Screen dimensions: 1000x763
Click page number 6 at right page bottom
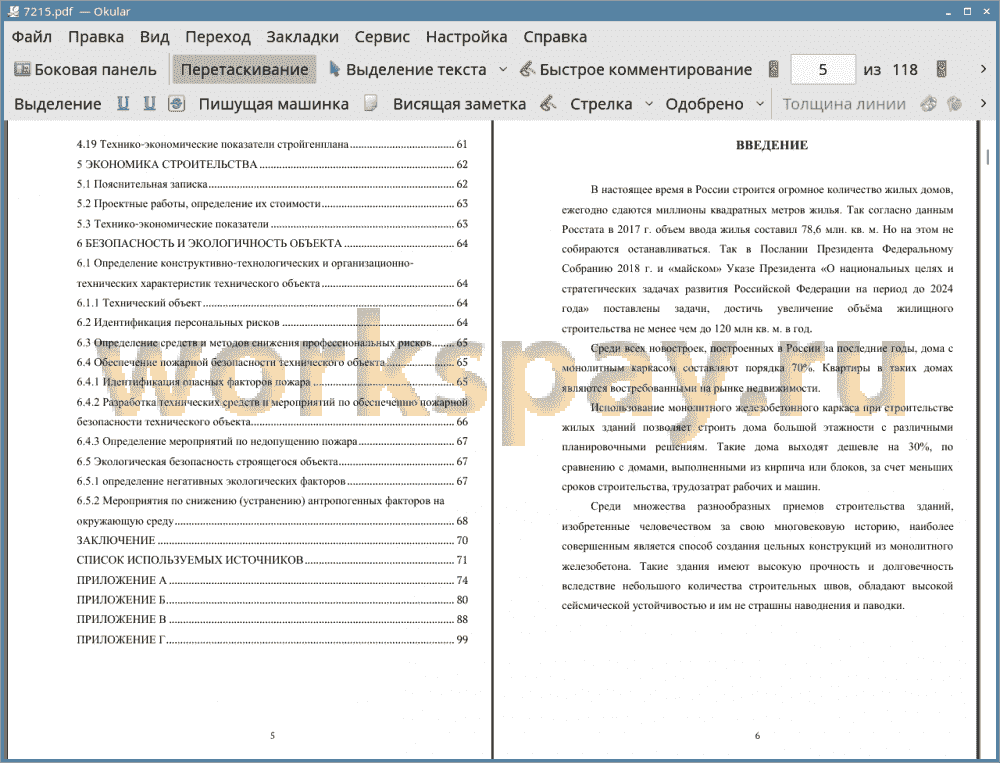click(x=757, y=736)
